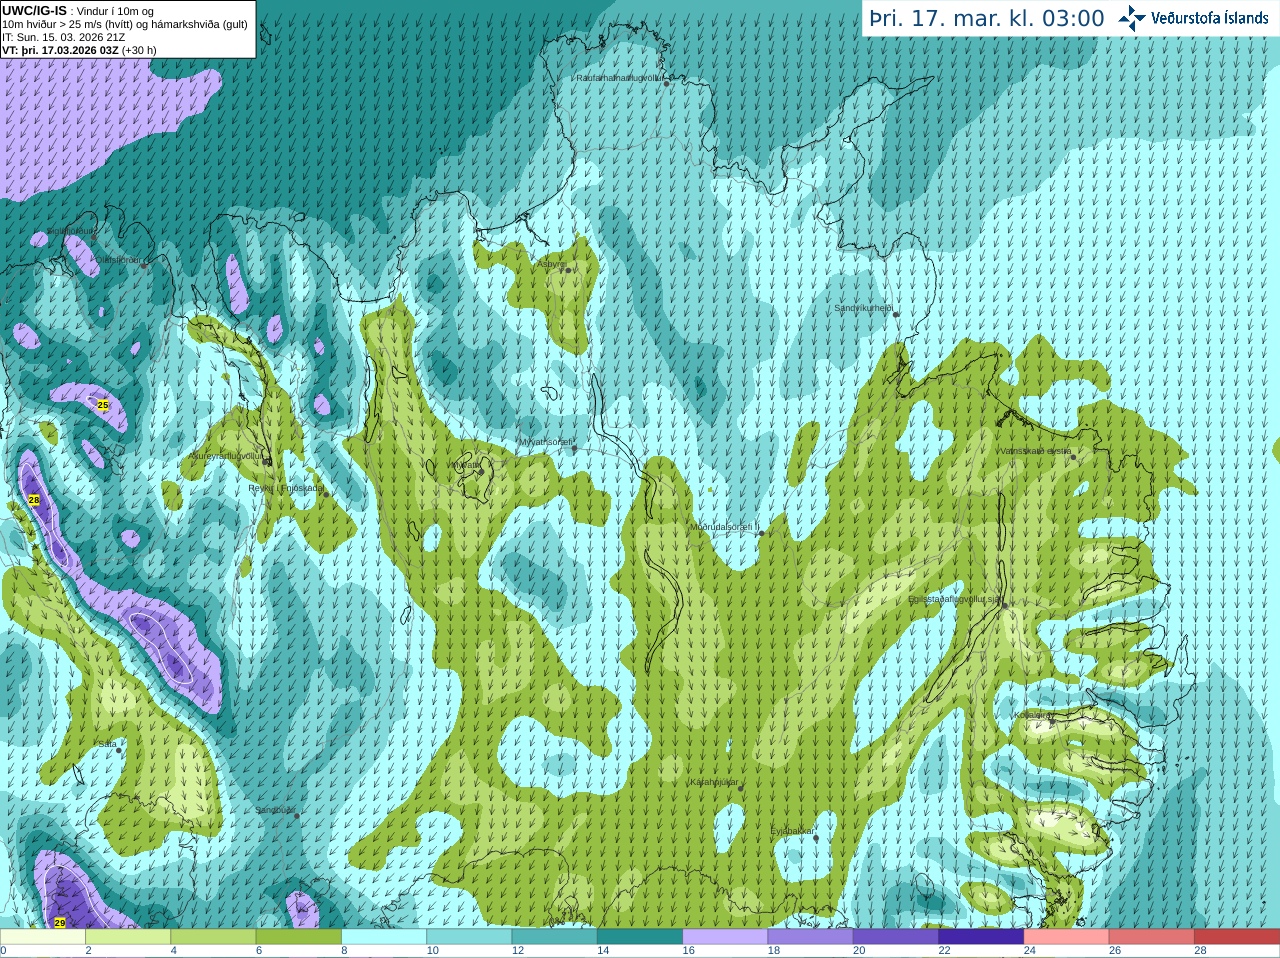Screen dimensions: 1280x958
Task: Click the yellow gust marker labeled 28
Action: coord(34,500)
